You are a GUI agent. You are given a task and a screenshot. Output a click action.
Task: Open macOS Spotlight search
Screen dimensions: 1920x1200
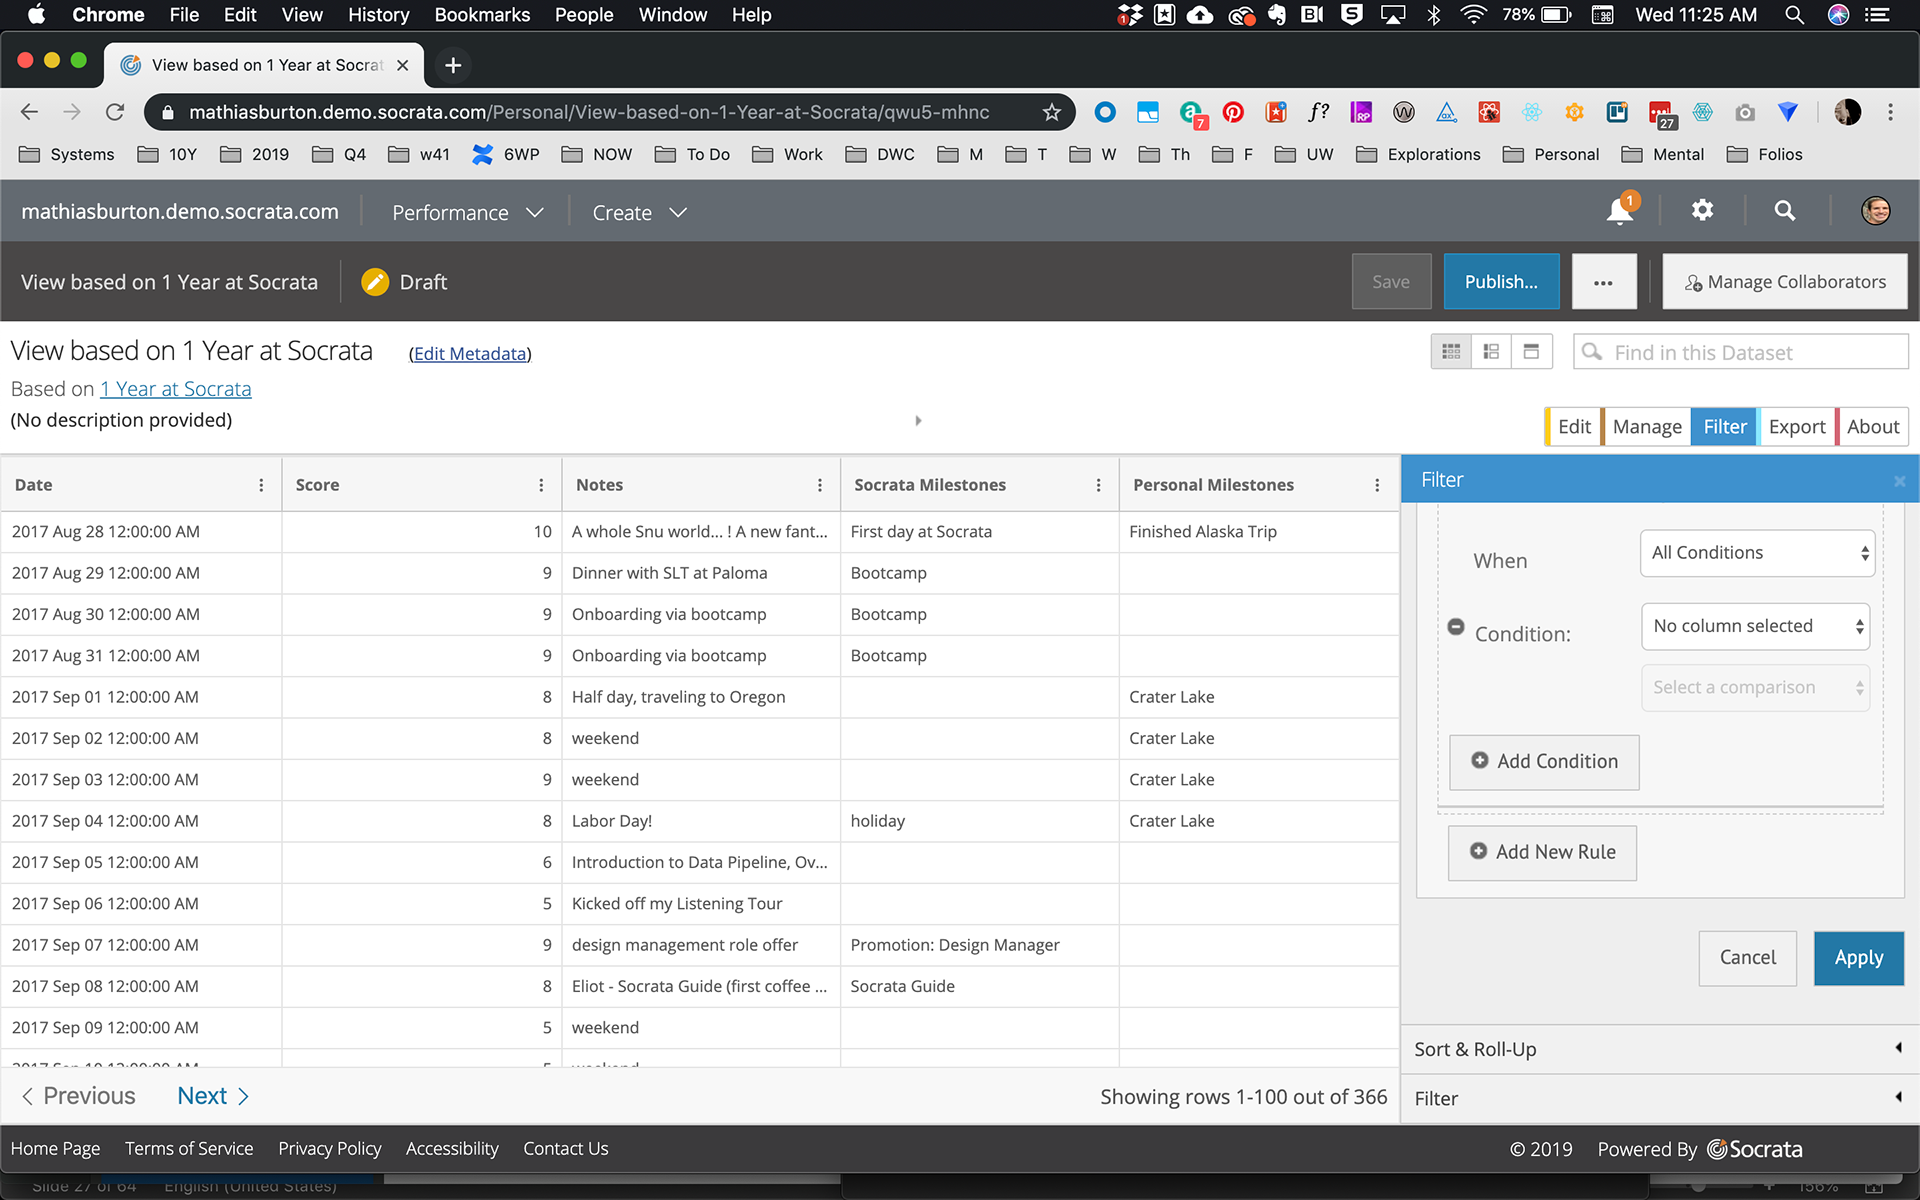point(1794,15)
